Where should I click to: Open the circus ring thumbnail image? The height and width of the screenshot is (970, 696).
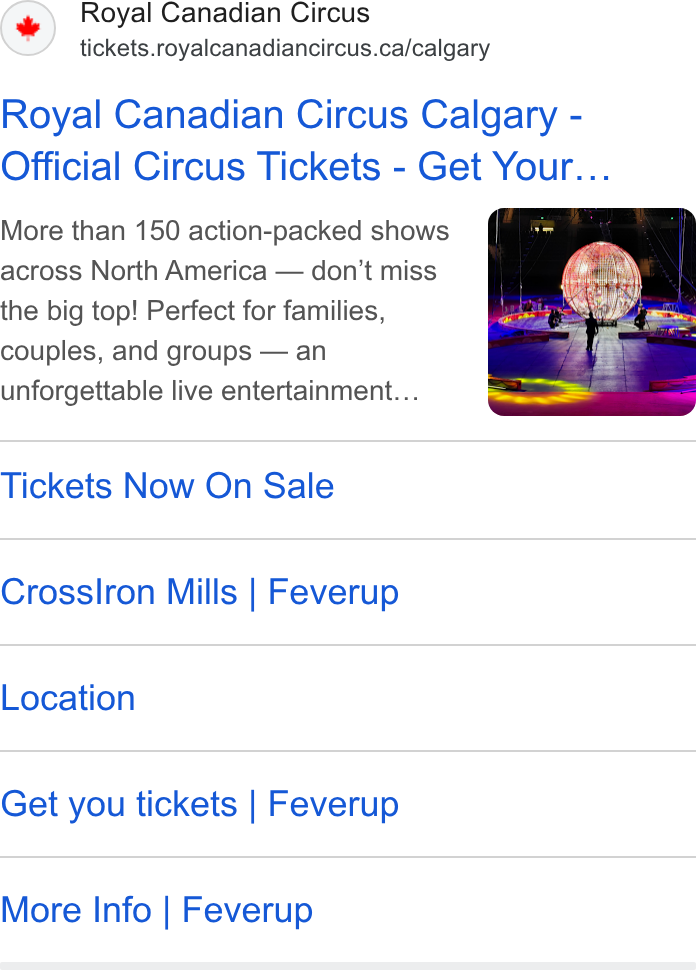tap(591, 312)
